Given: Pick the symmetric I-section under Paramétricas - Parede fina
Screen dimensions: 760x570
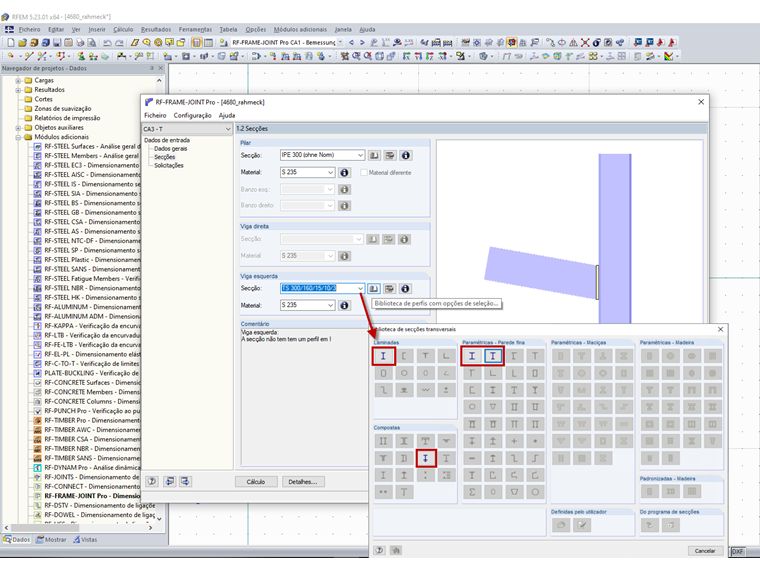Looking at the screenshot, I should coord(472,356).
